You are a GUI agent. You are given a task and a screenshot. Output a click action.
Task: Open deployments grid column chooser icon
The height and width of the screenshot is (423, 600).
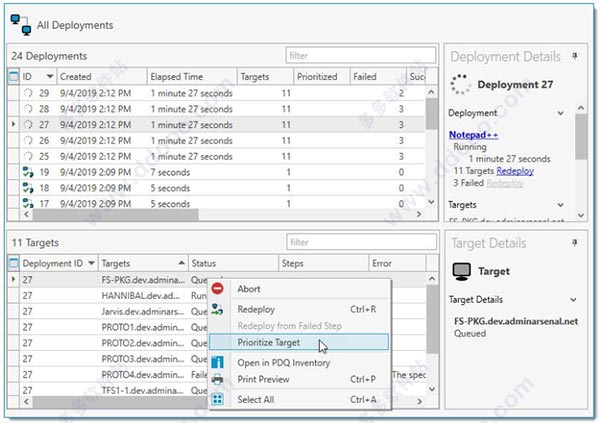(13, 76)
